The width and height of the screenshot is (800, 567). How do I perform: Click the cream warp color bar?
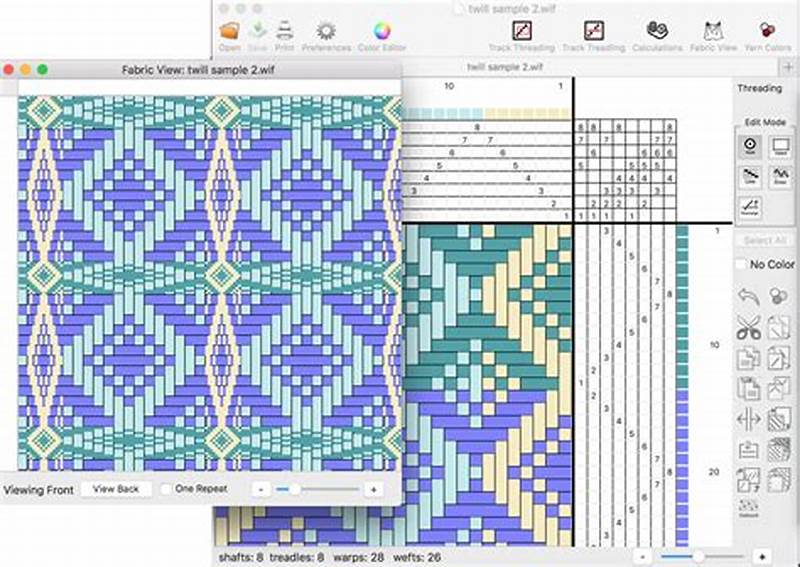pos(527,113)
